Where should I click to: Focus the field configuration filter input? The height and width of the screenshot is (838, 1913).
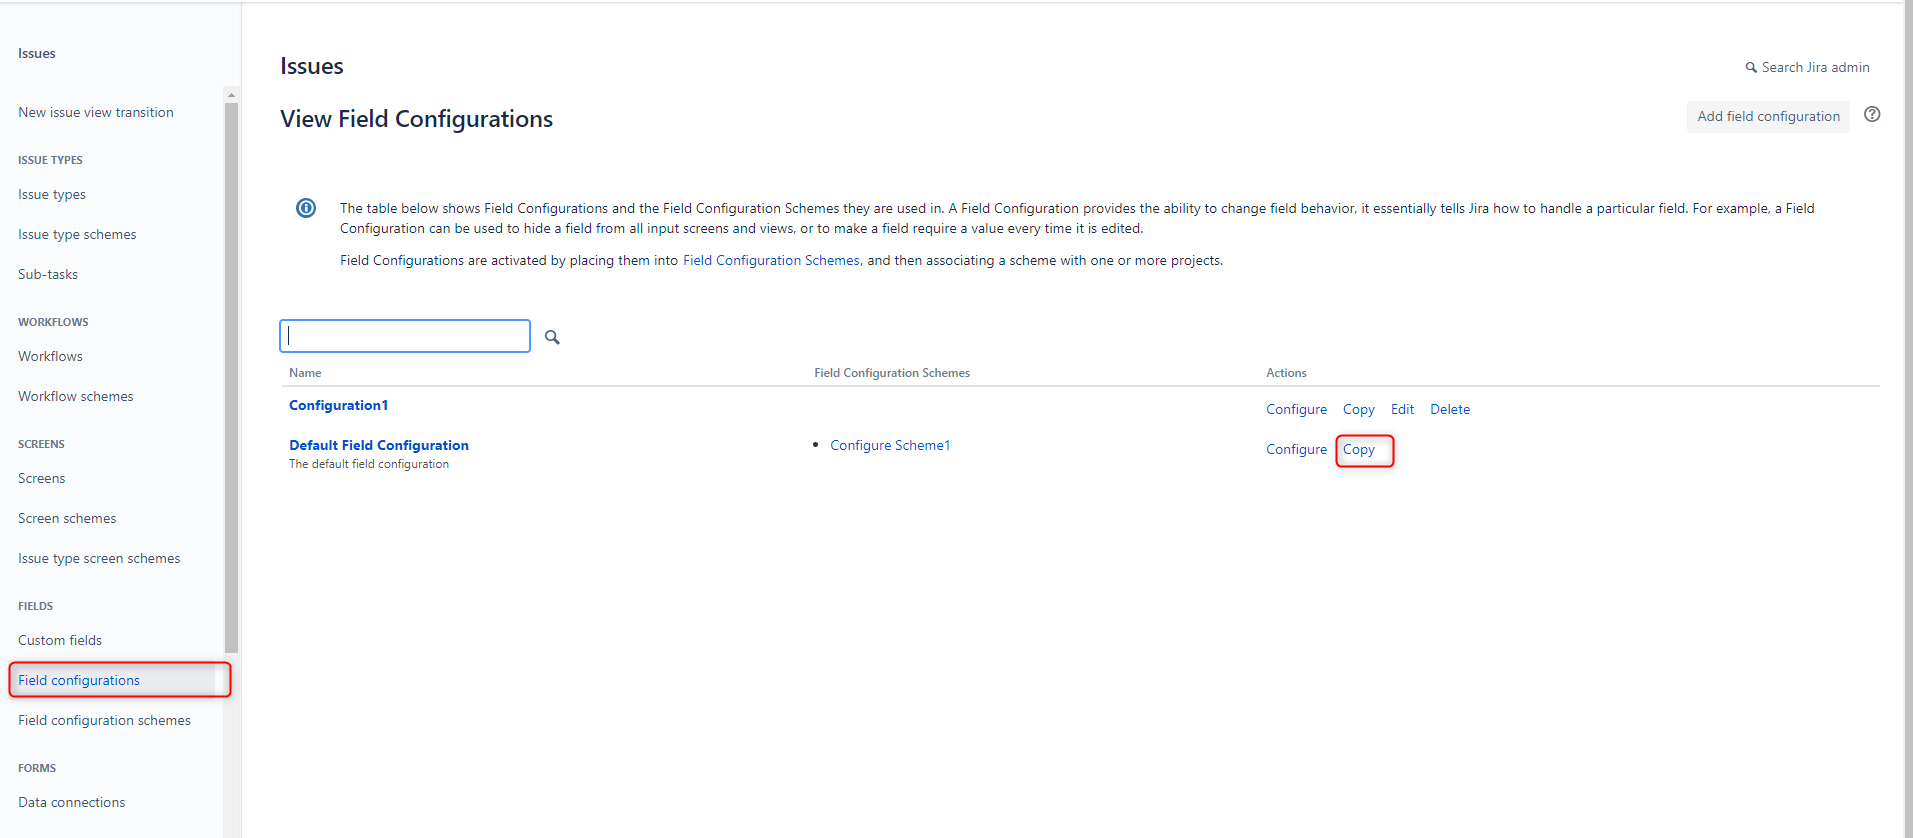[x=405, y=336]
